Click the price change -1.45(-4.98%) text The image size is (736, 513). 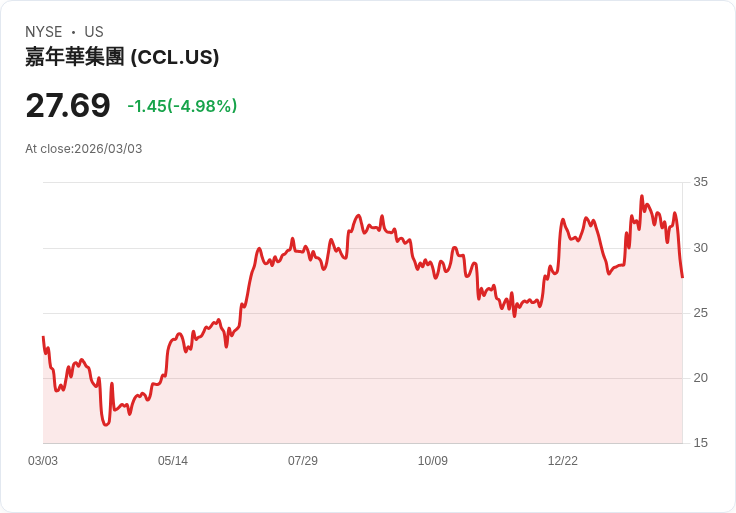(x=182, y=106)
